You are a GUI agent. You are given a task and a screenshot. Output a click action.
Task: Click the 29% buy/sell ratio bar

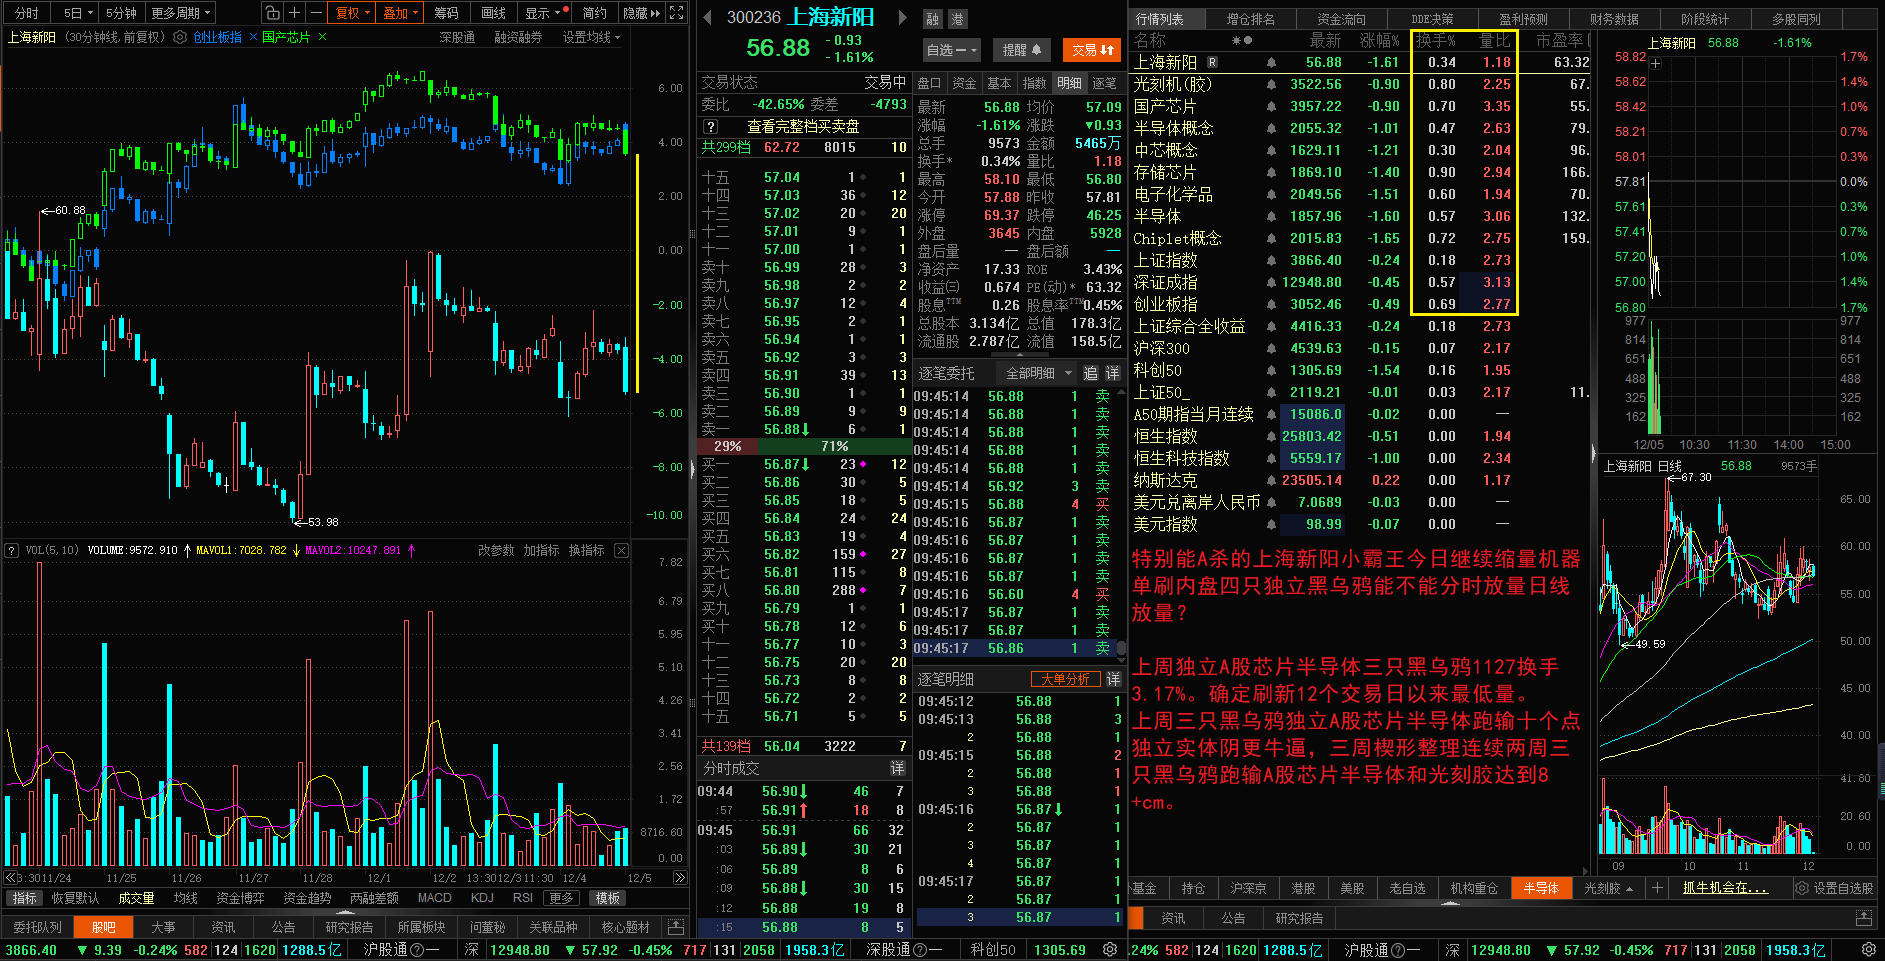(728, 446)
